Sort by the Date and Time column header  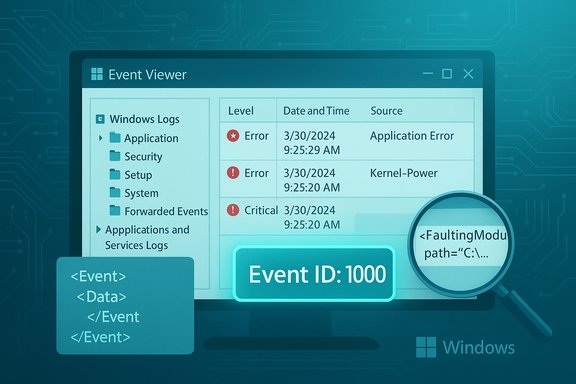pos(316,111)
